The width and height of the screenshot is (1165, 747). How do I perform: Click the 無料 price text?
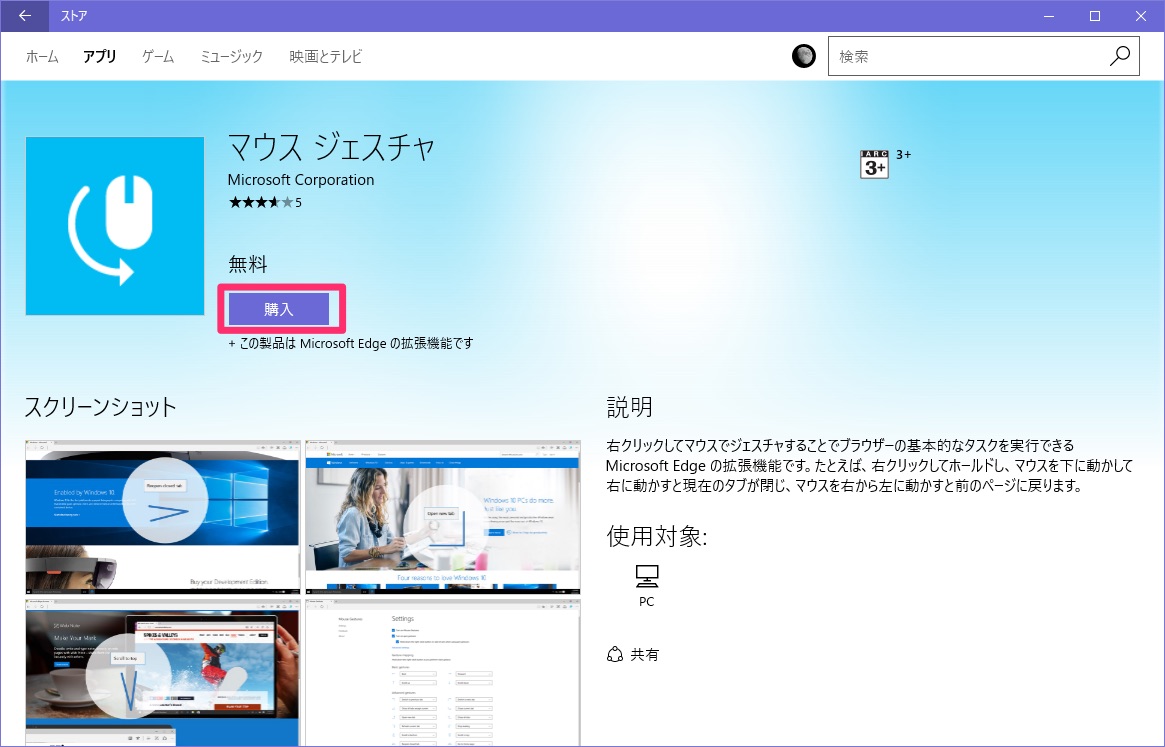click(247, 264)
